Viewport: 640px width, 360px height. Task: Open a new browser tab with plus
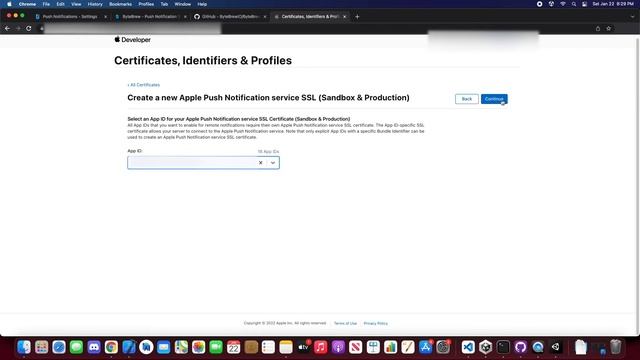[x=357, y=17]
